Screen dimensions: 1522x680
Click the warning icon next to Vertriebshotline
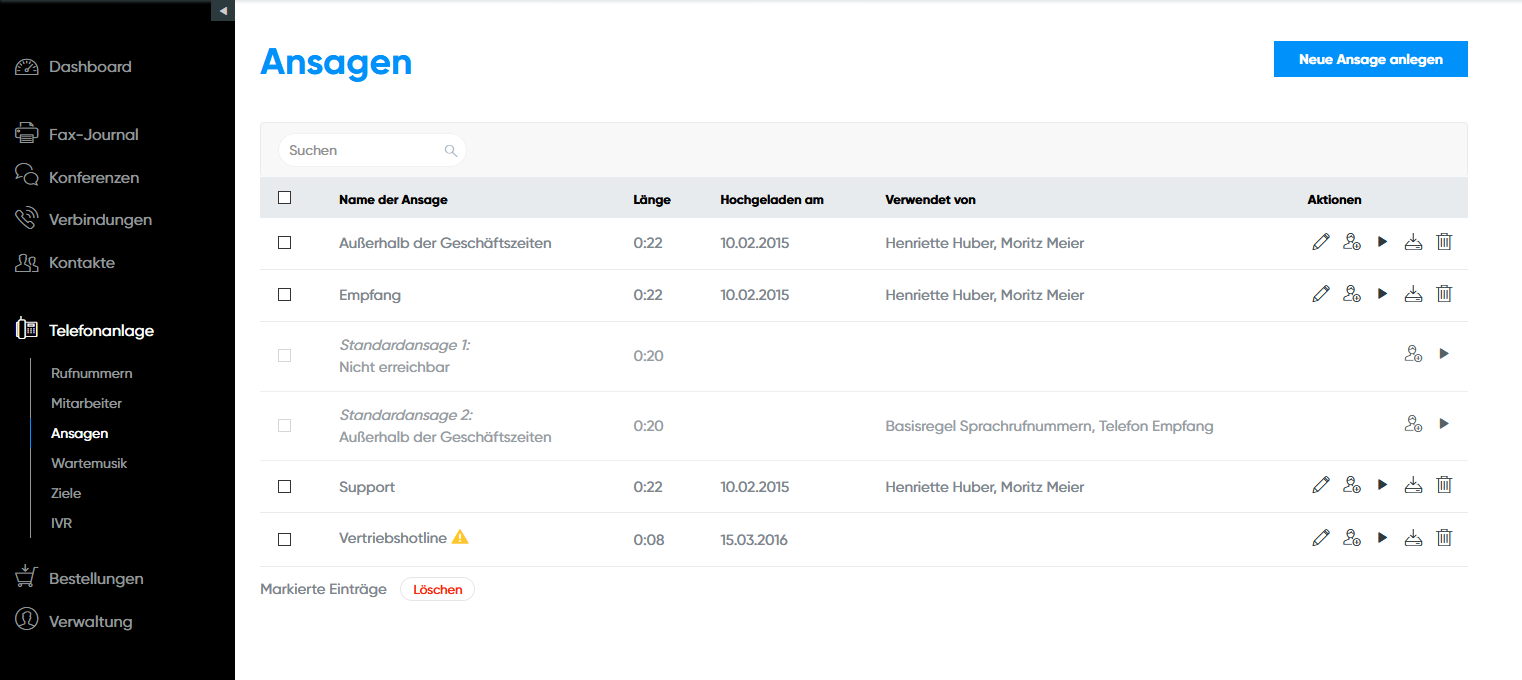[x=460, y=537]
